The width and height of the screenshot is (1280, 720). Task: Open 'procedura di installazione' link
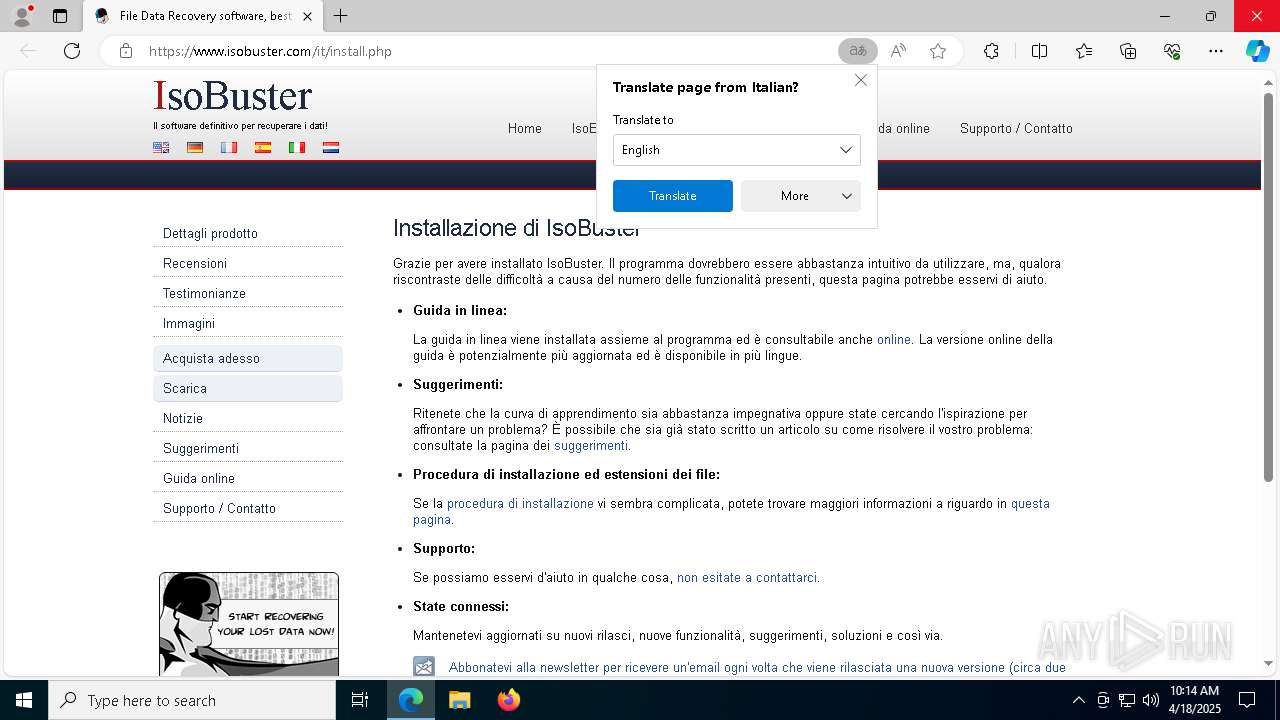520,503
